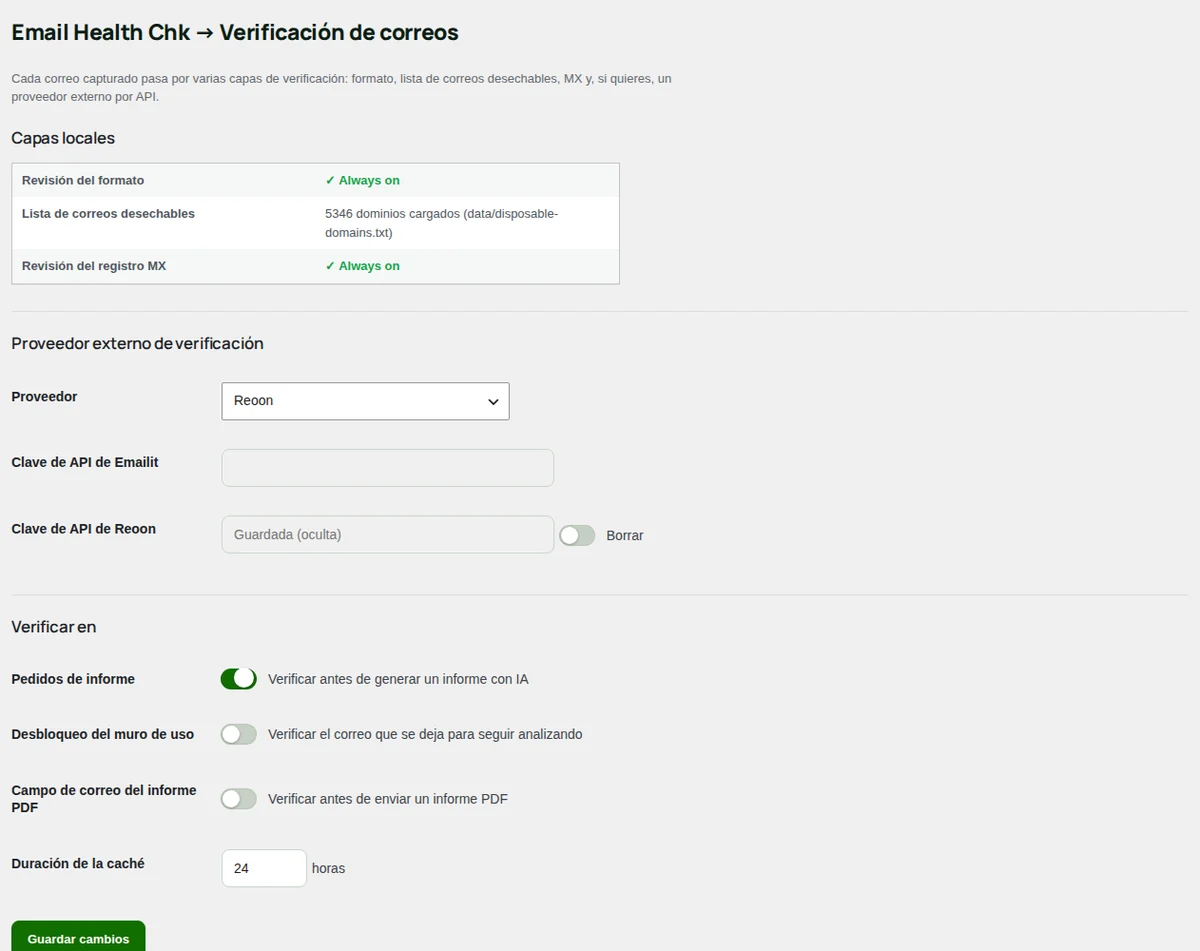Image resolution: width=1200 pixels, height=951 pixels.
Task: Click the Proveedor field label
Action: [x=44, y=397]
